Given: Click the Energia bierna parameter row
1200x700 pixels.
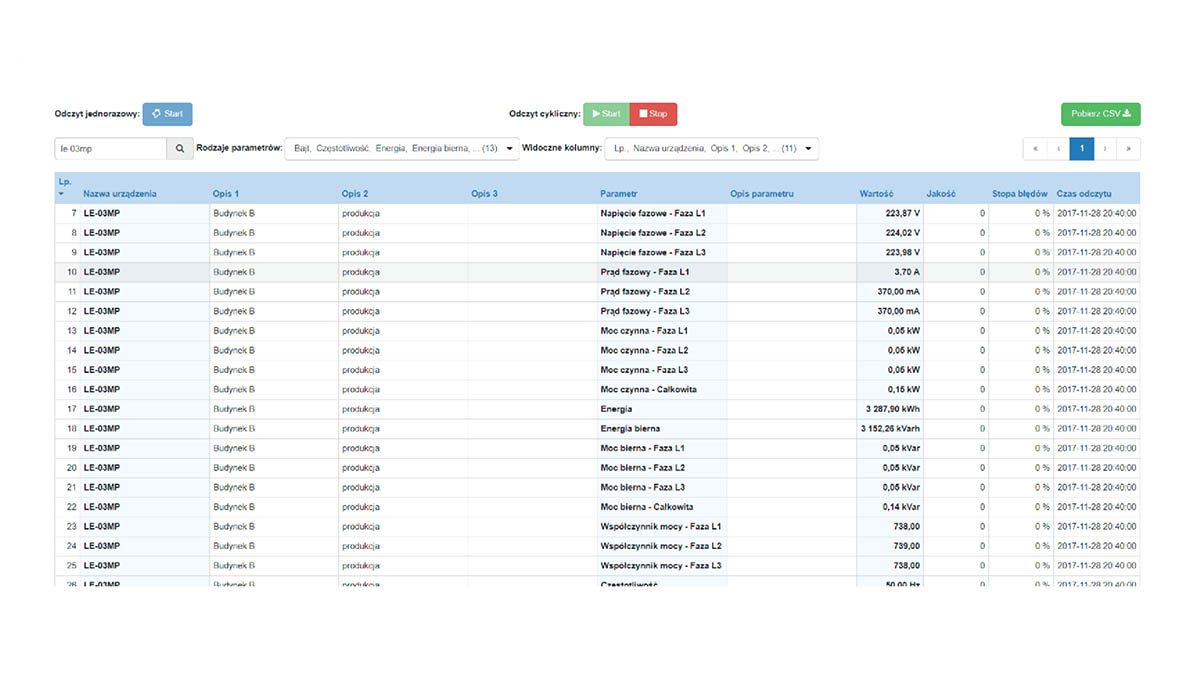Looking at the screenshot, I should coord(630,429).
